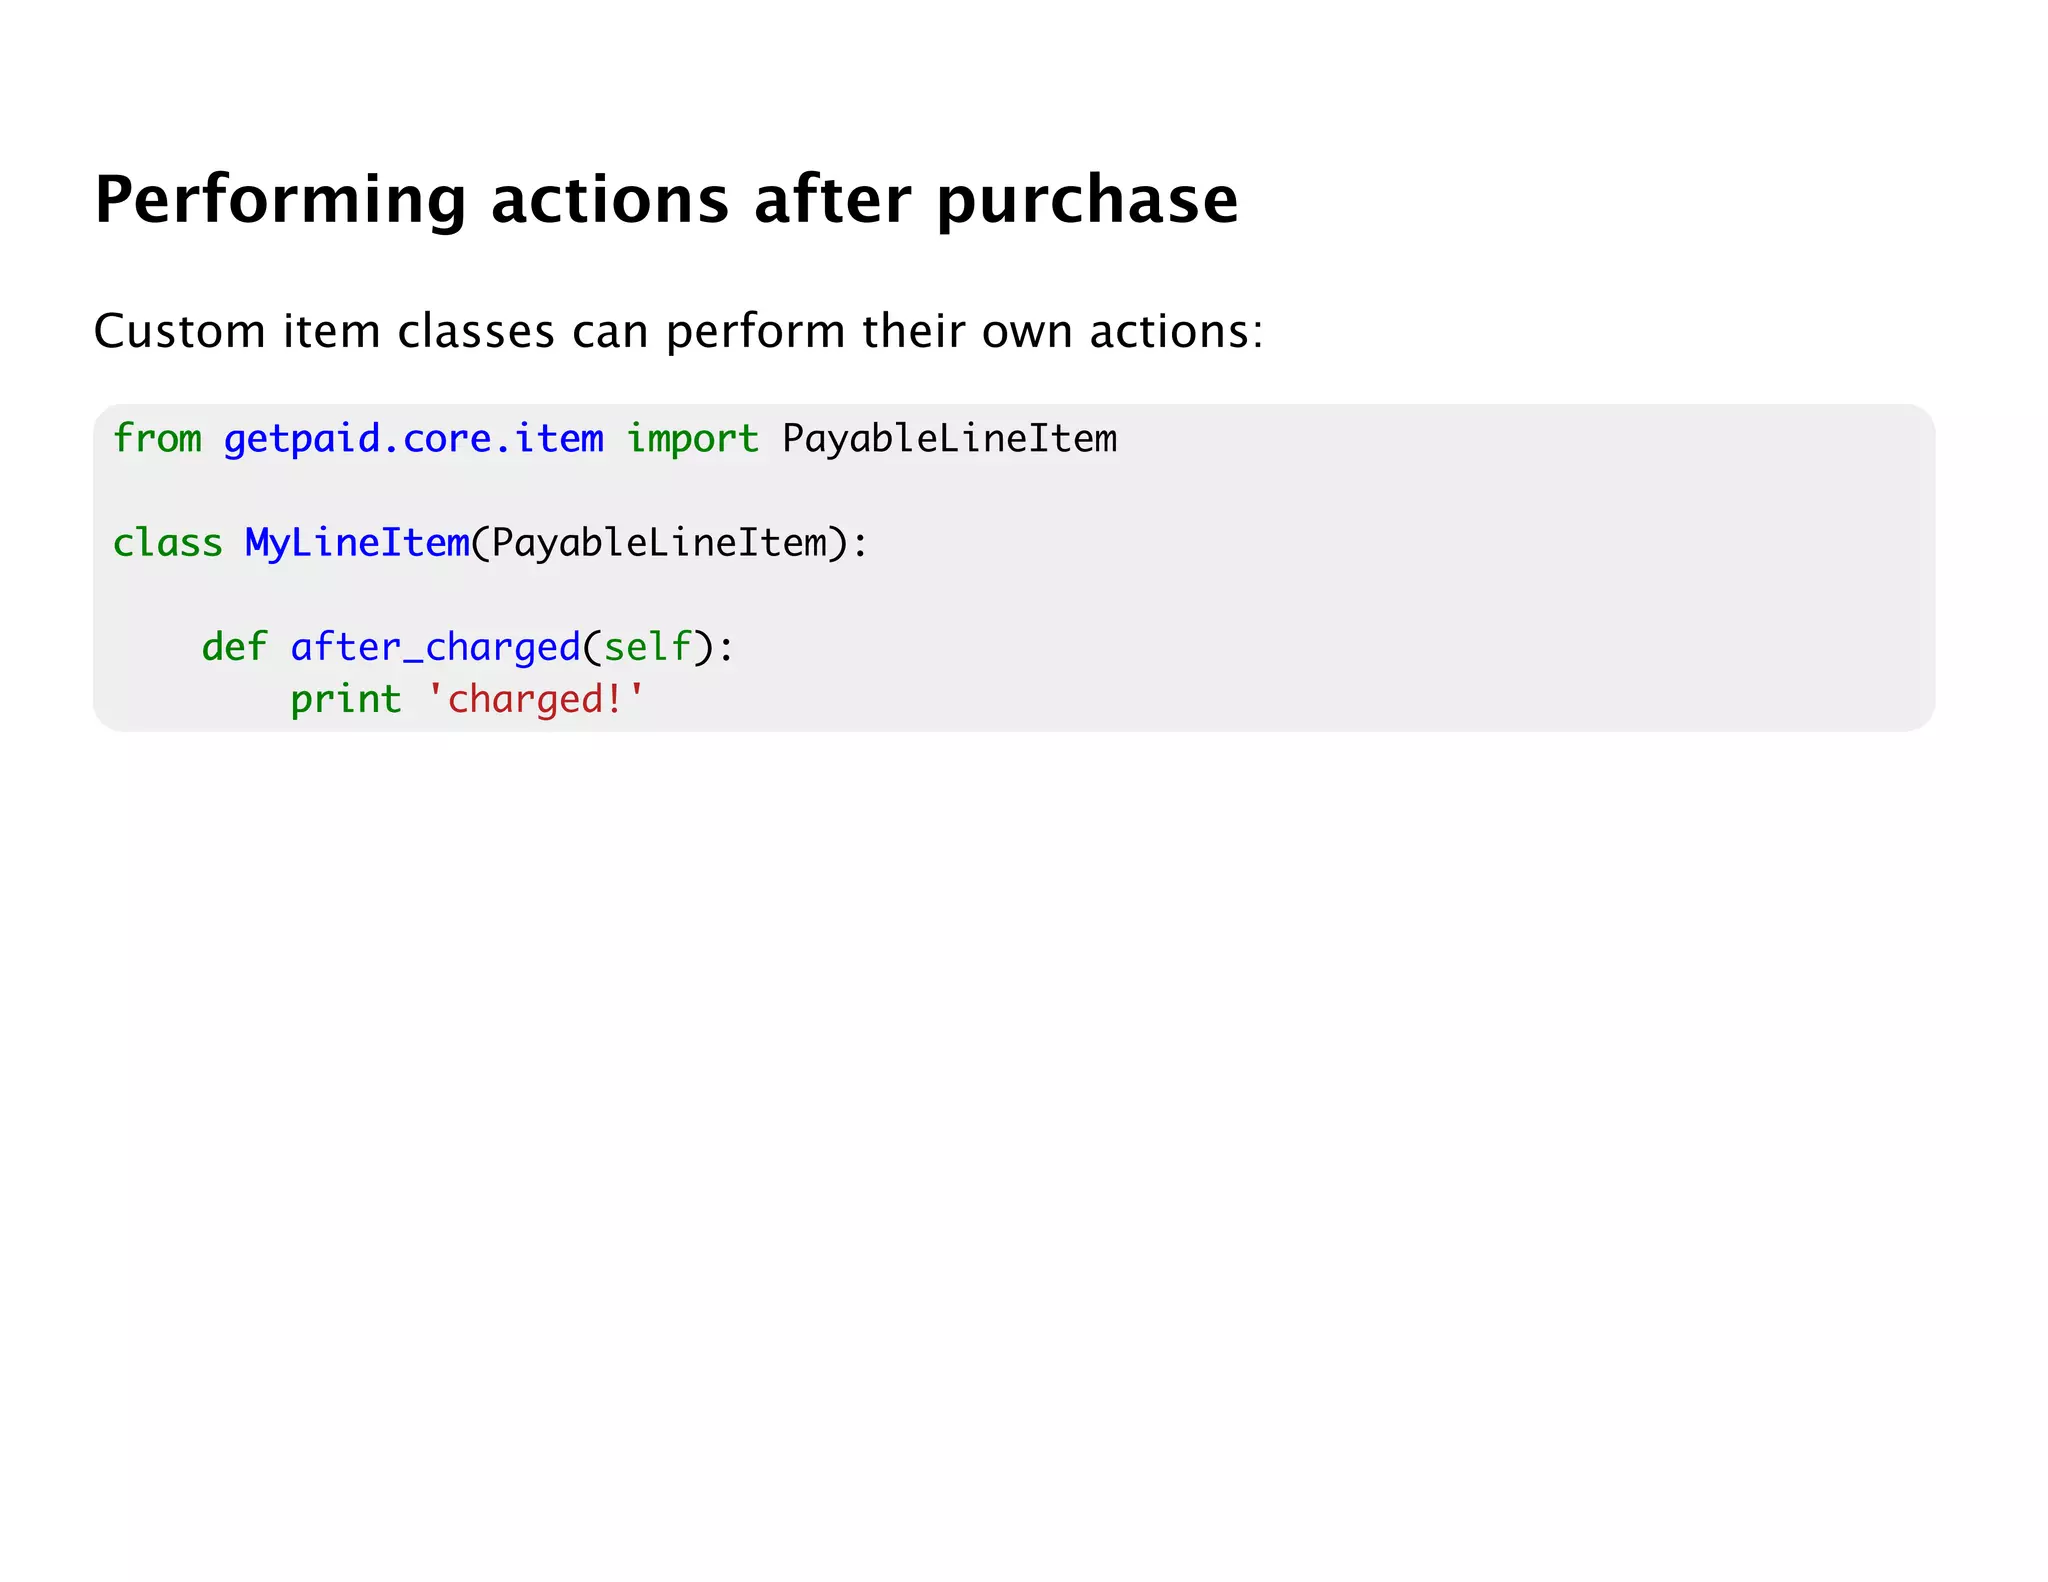Image resolution: width=2048 pixels, height=1582 pixels.
Task: Click the "def" keyword in the code
Action: click(x=234, y=647)
